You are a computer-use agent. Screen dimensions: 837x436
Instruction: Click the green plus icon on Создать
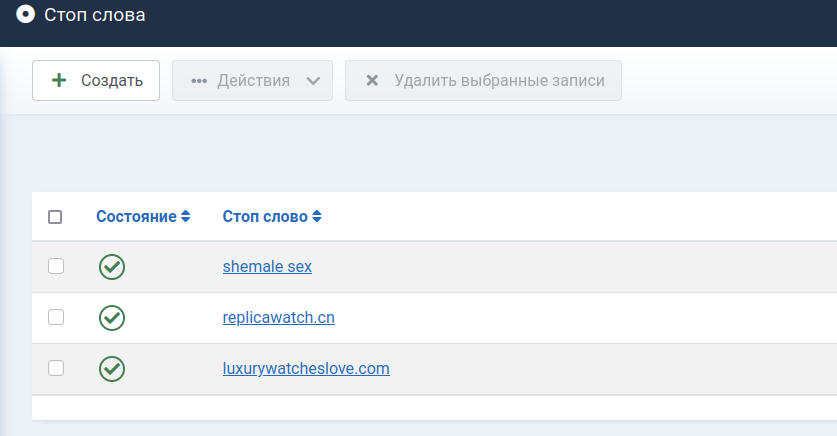tap(59, 80)
